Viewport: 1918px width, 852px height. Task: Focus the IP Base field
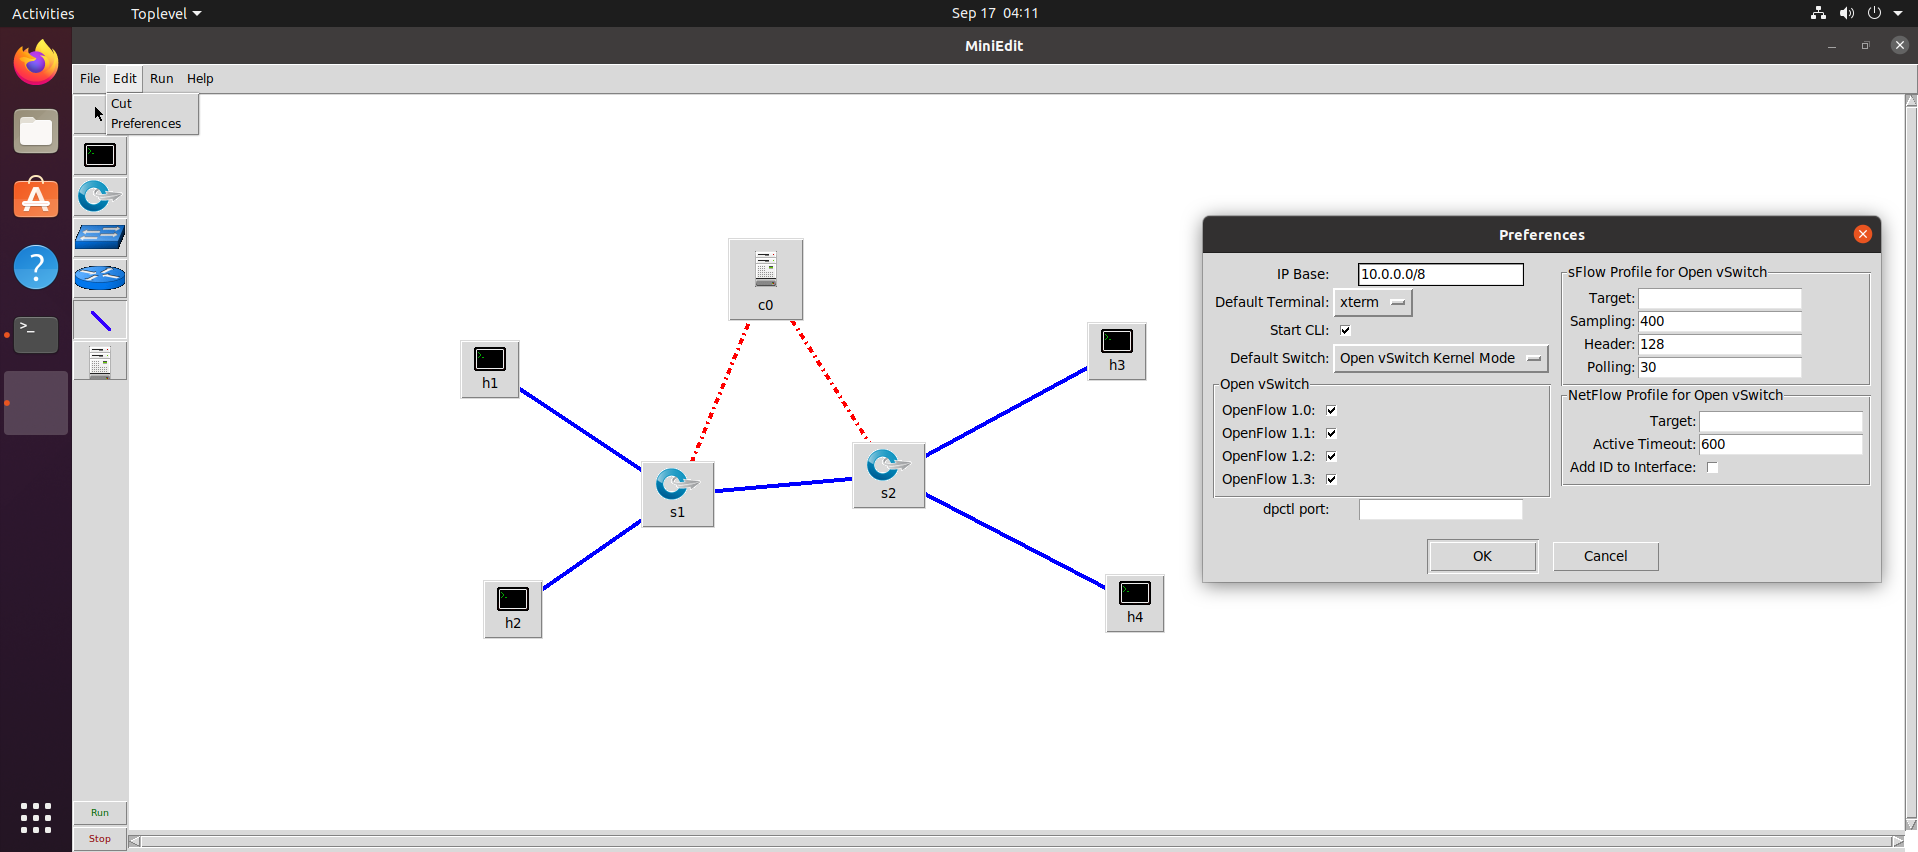[x=1441, y=274]
